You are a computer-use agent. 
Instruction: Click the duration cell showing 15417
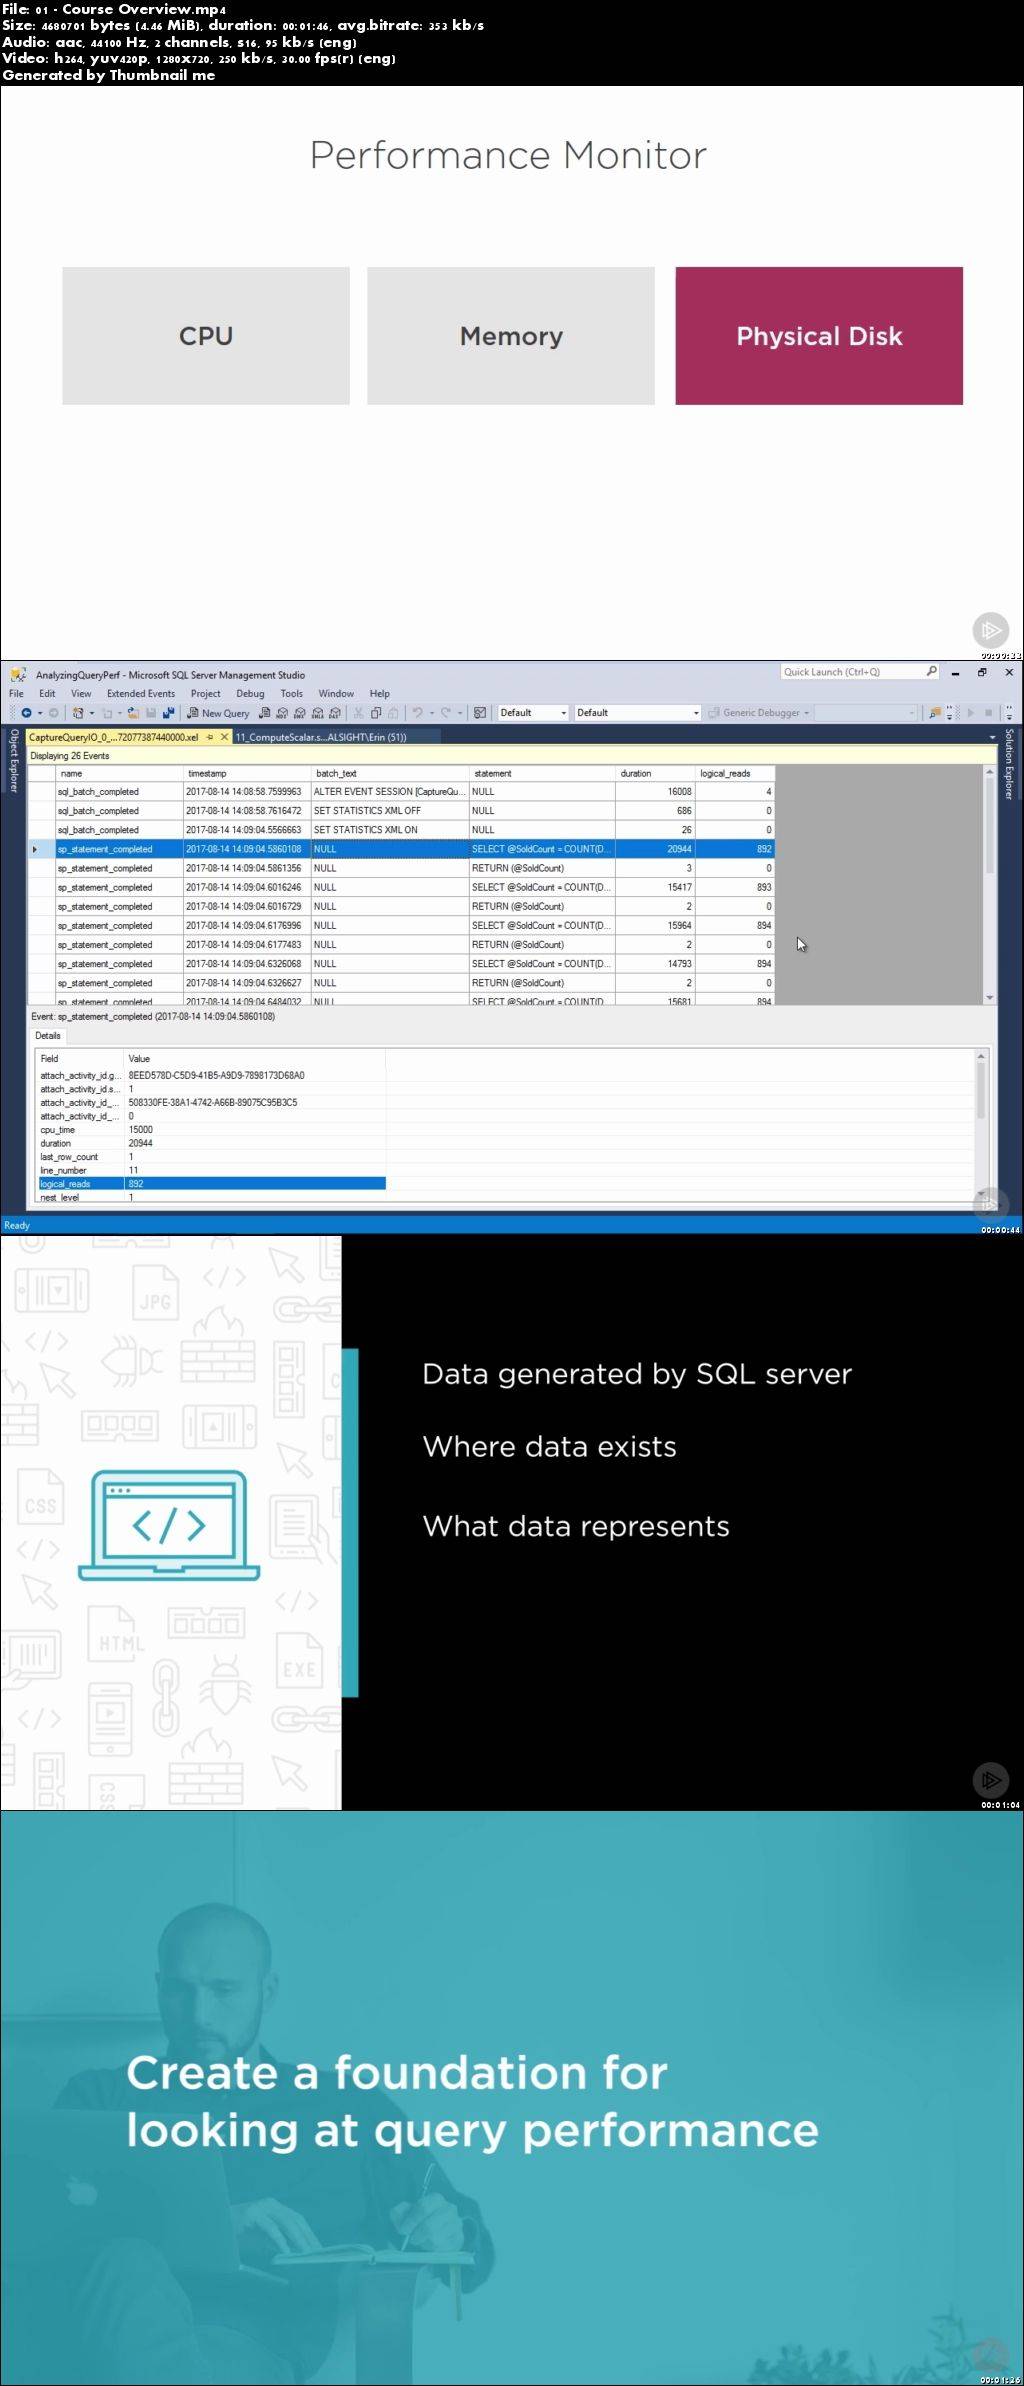[x=655, y=887]
